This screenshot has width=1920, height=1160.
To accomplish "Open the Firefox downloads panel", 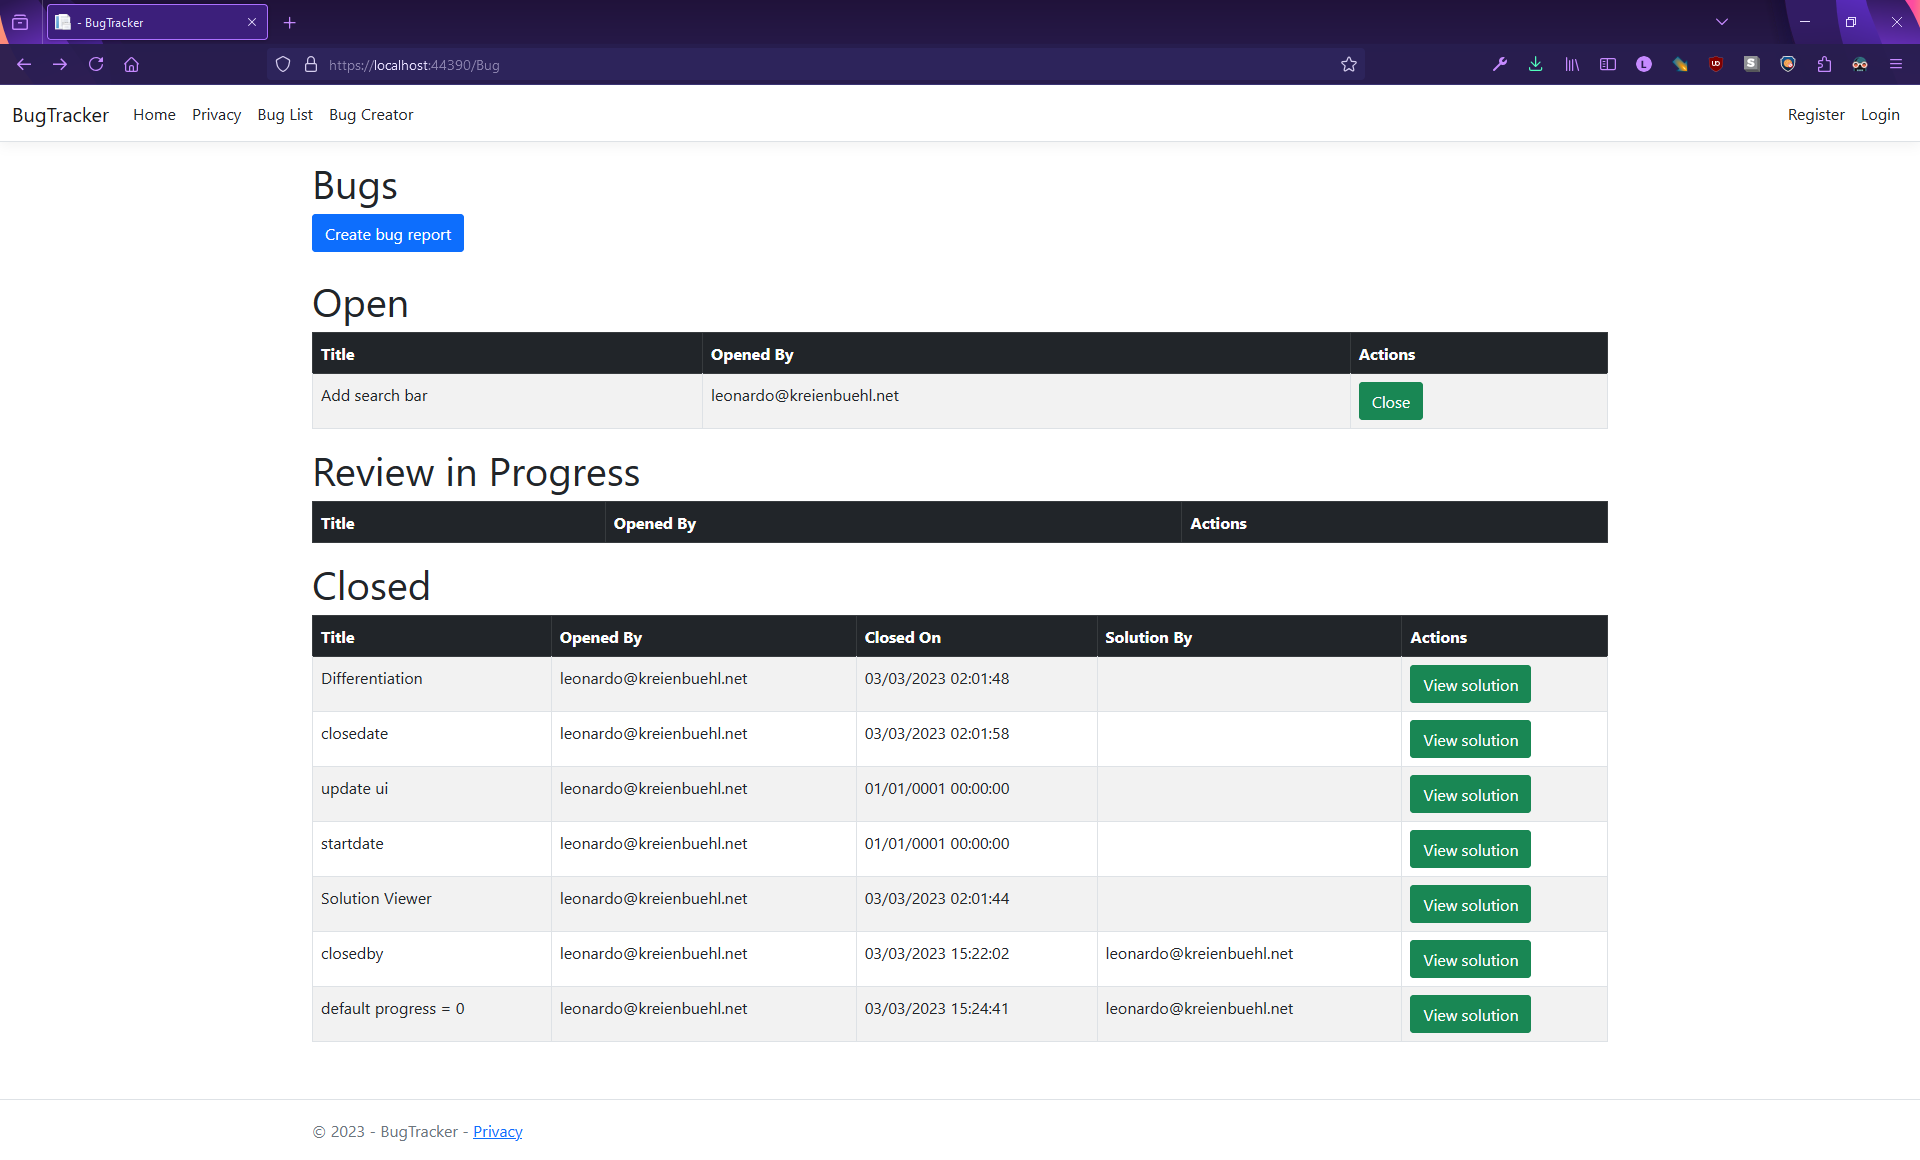I will (x=1536, y=64).
